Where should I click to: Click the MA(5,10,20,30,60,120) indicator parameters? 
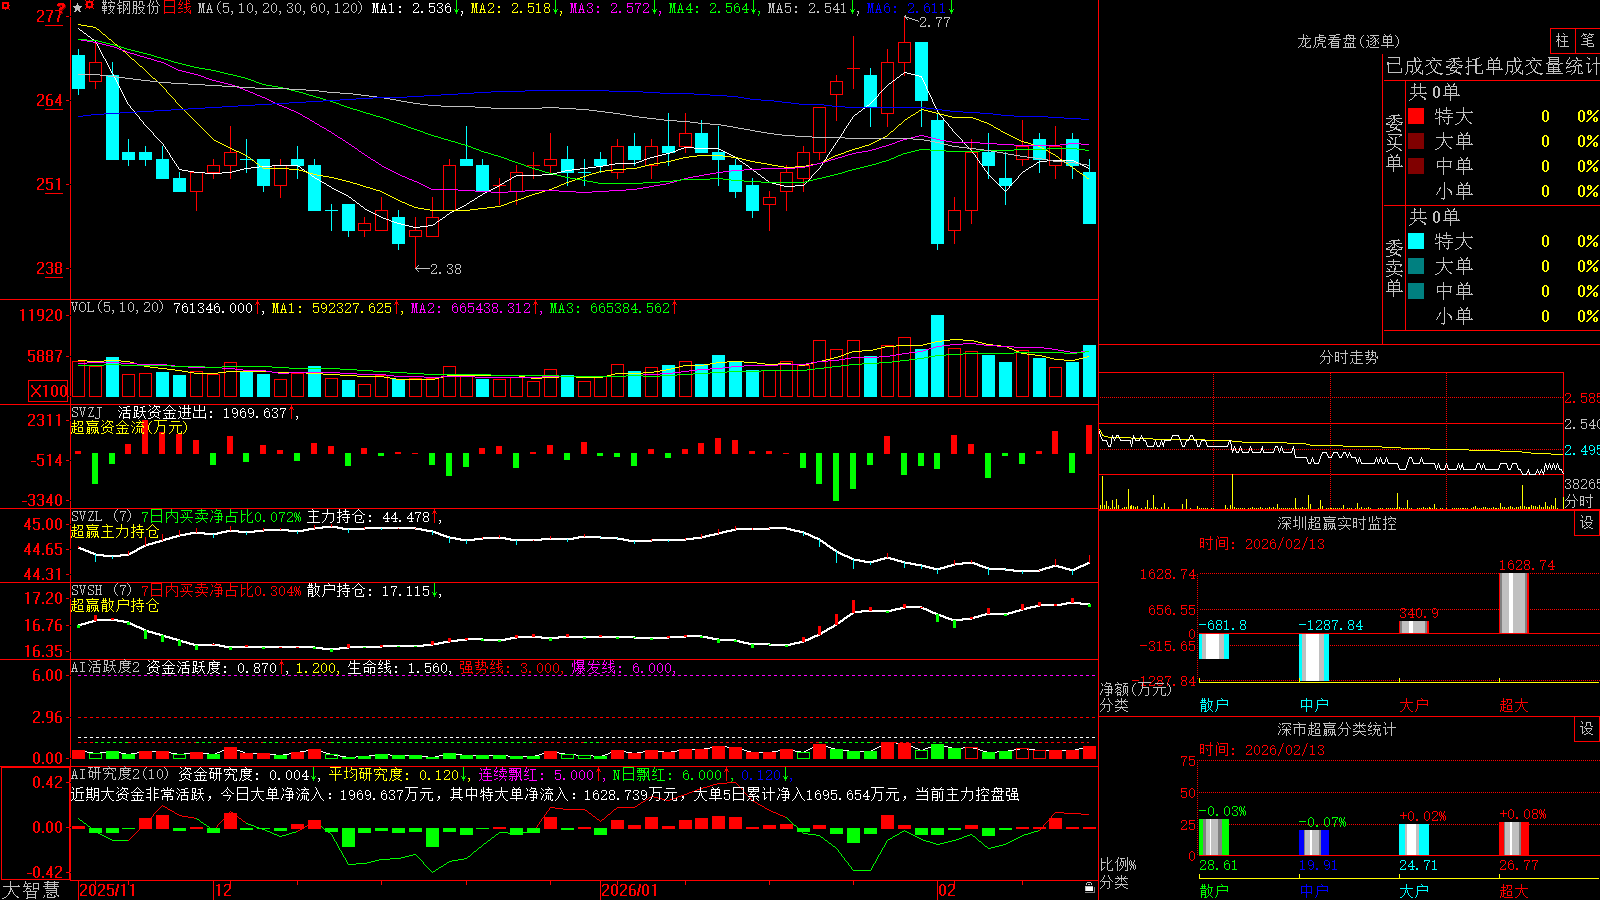[280, 8]
